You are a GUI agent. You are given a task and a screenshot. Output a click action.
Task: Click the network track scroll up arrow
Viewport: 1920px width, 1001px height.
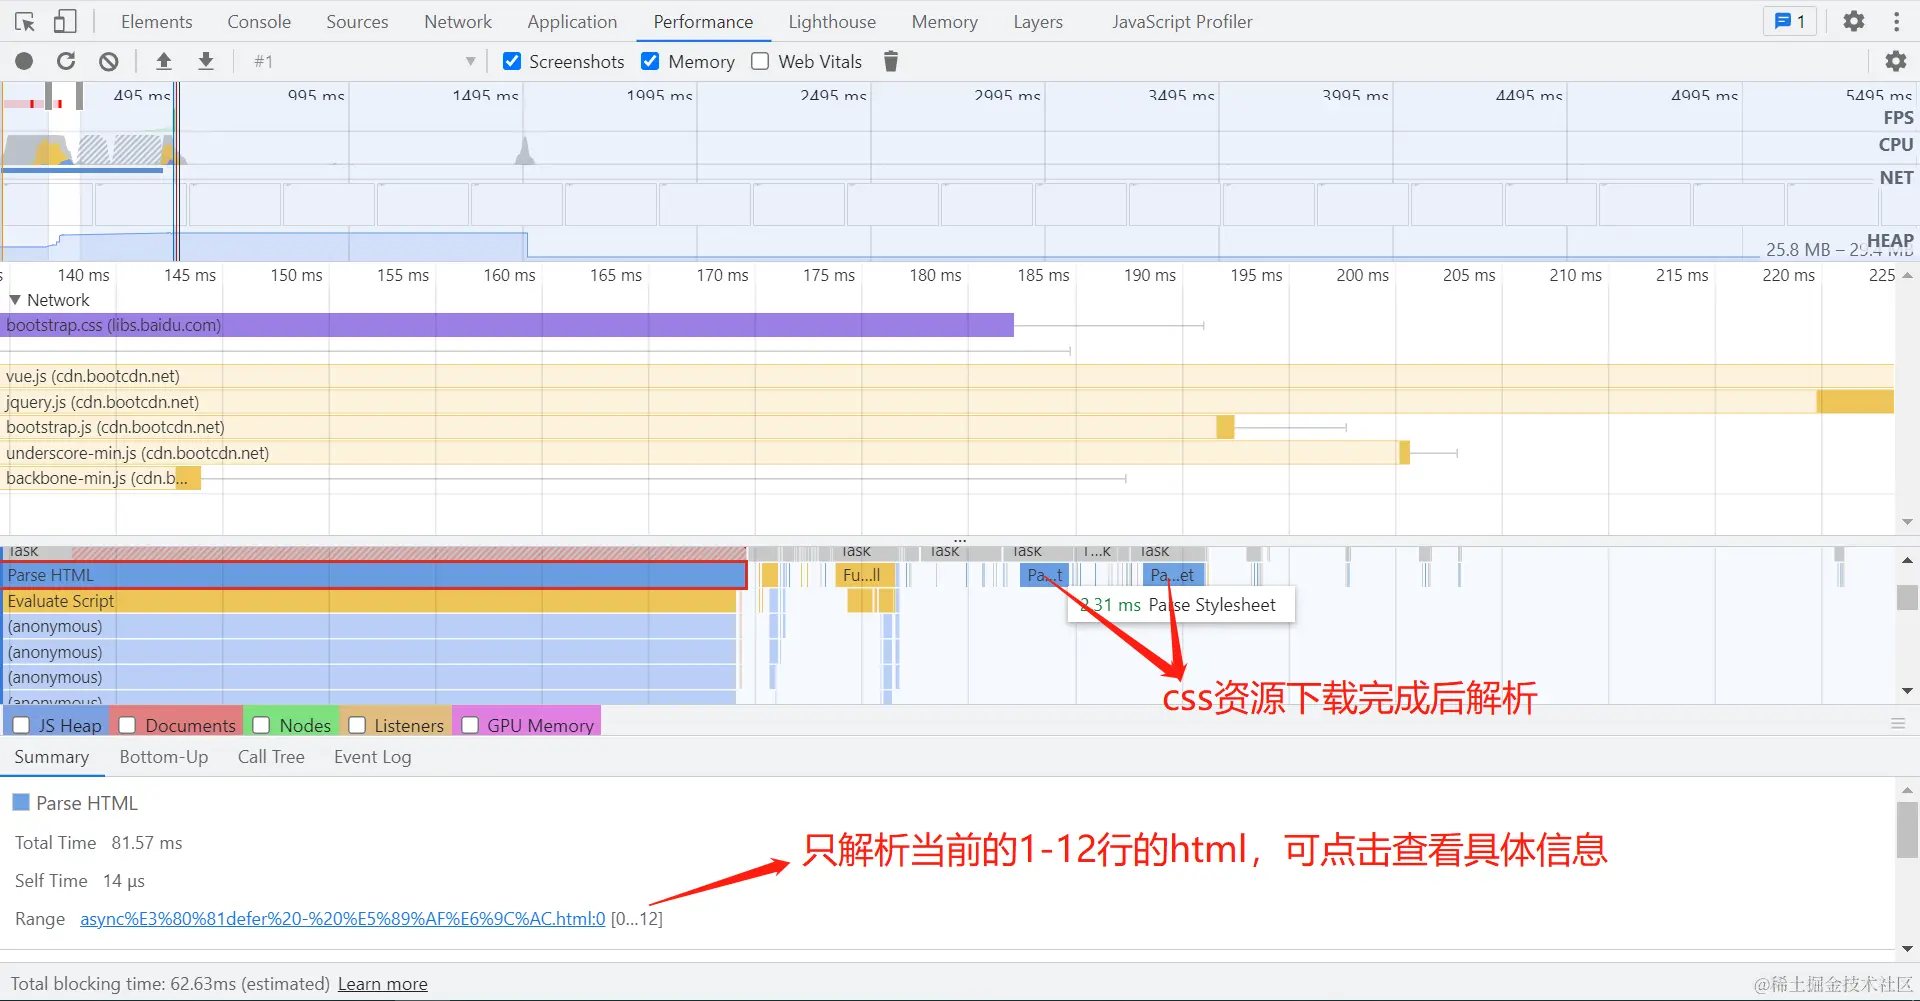[x=1907, y=275]
